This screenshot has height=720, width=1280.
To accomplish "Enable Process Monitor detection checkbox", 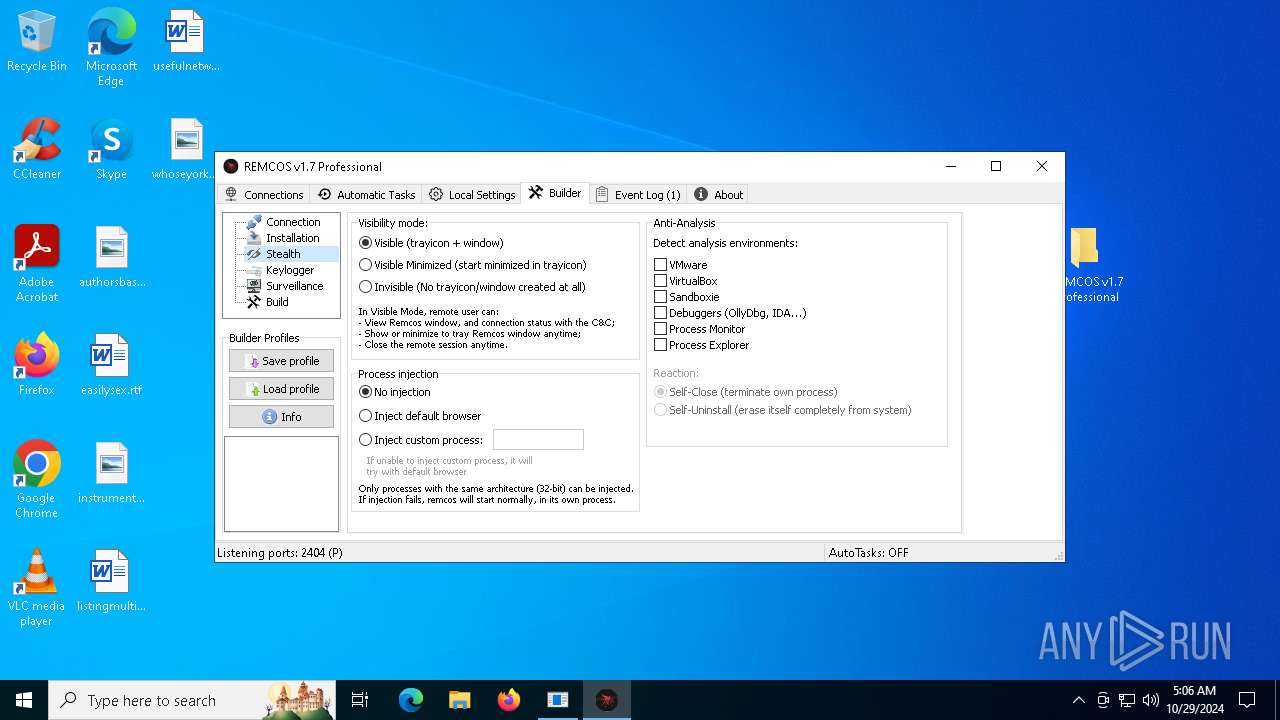I will [660, 329].
